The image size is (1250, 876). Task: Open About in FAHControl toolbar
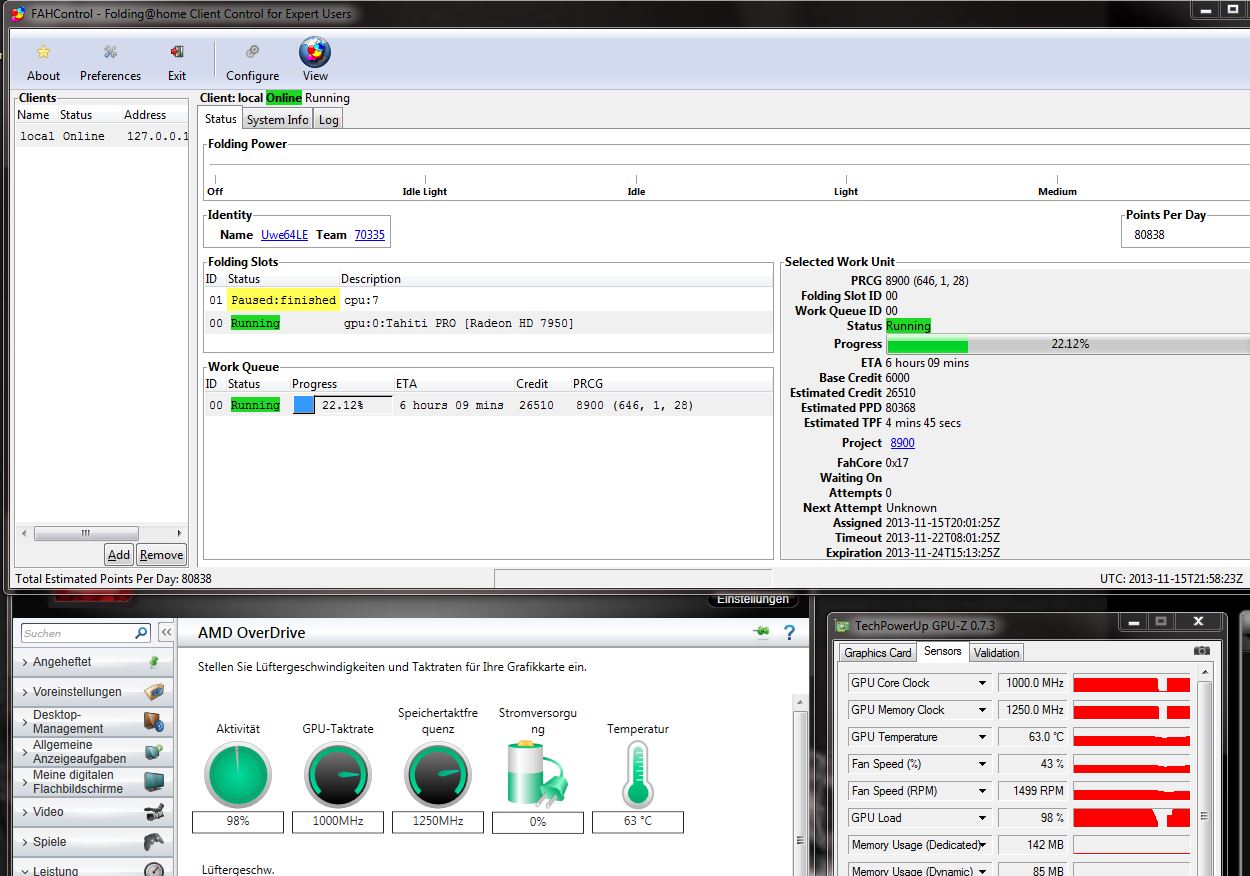43,62
